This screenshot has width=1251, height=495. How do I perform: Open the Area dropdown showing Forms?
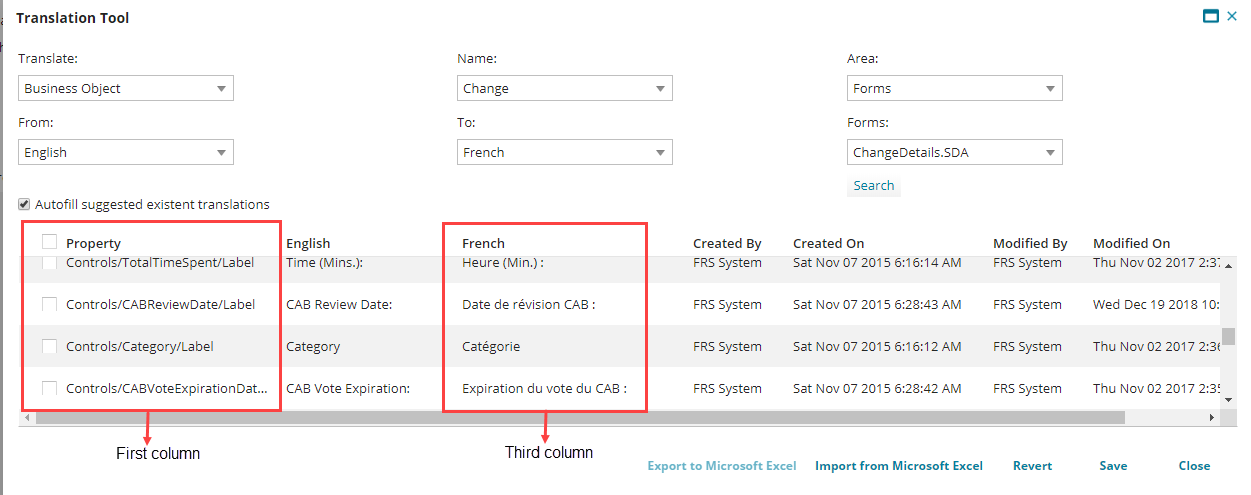point(954,88)
